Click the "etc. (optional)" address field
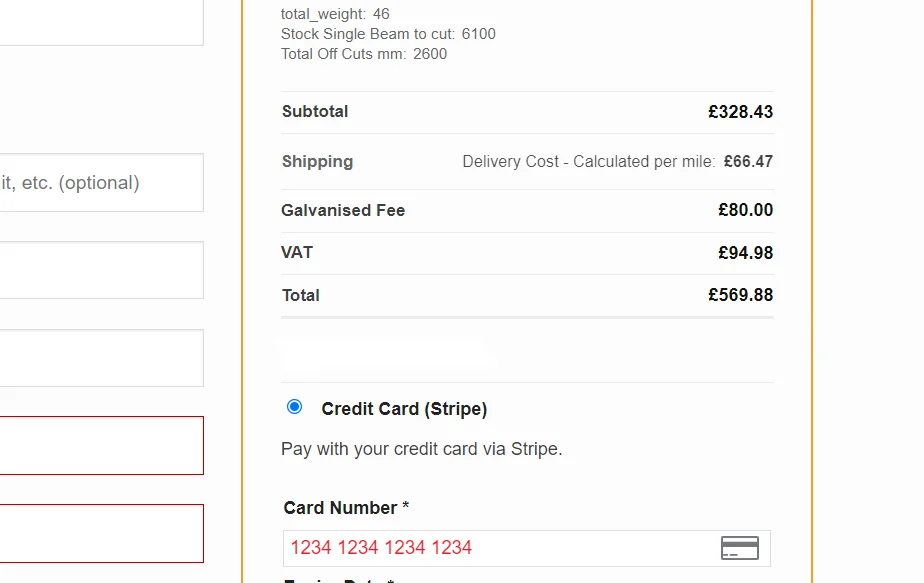The width and height of the screenshot is (924, 583). point(100,183)
